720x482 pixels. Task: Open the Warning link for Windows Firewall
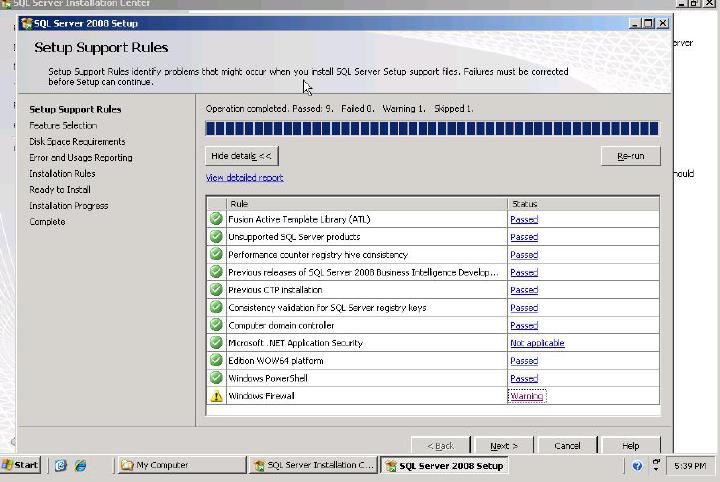pos(527,396)
